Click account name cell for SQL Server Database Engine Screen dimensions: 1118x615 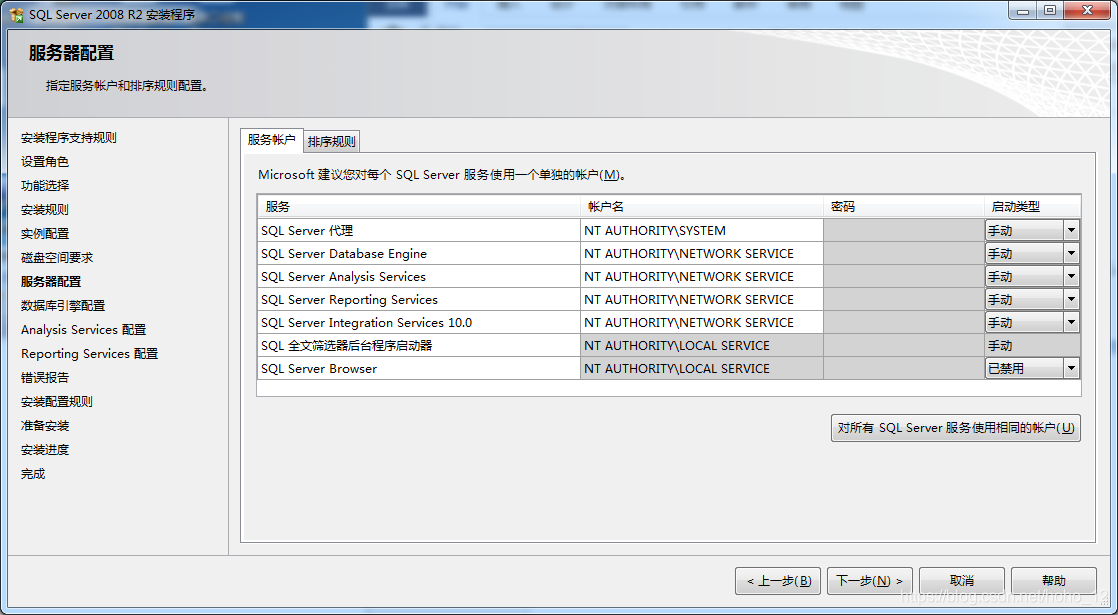[702, 254]
